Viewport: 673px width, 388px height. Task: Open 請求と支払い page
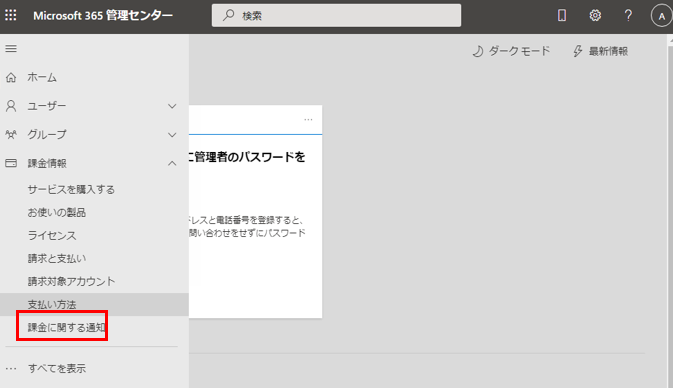(57, 258)
